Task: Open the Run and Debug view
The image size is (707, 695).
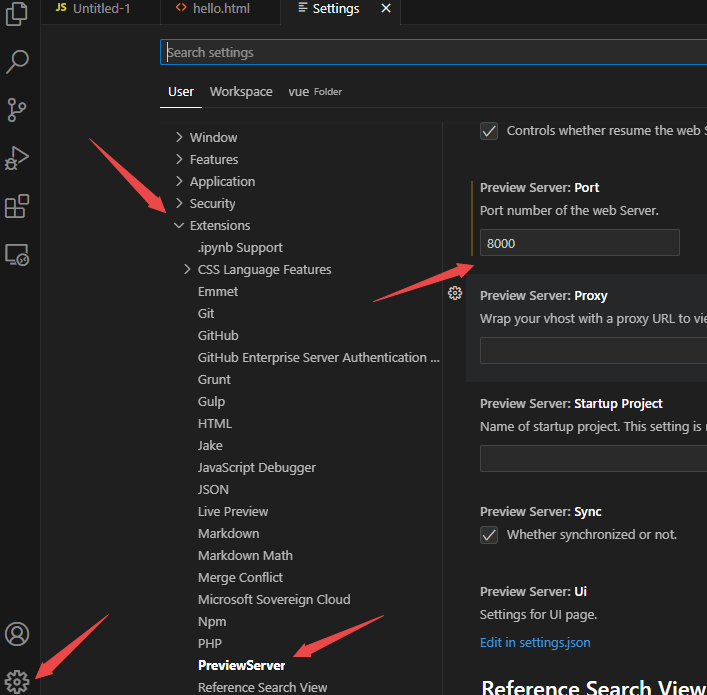Action: point(17,158)
